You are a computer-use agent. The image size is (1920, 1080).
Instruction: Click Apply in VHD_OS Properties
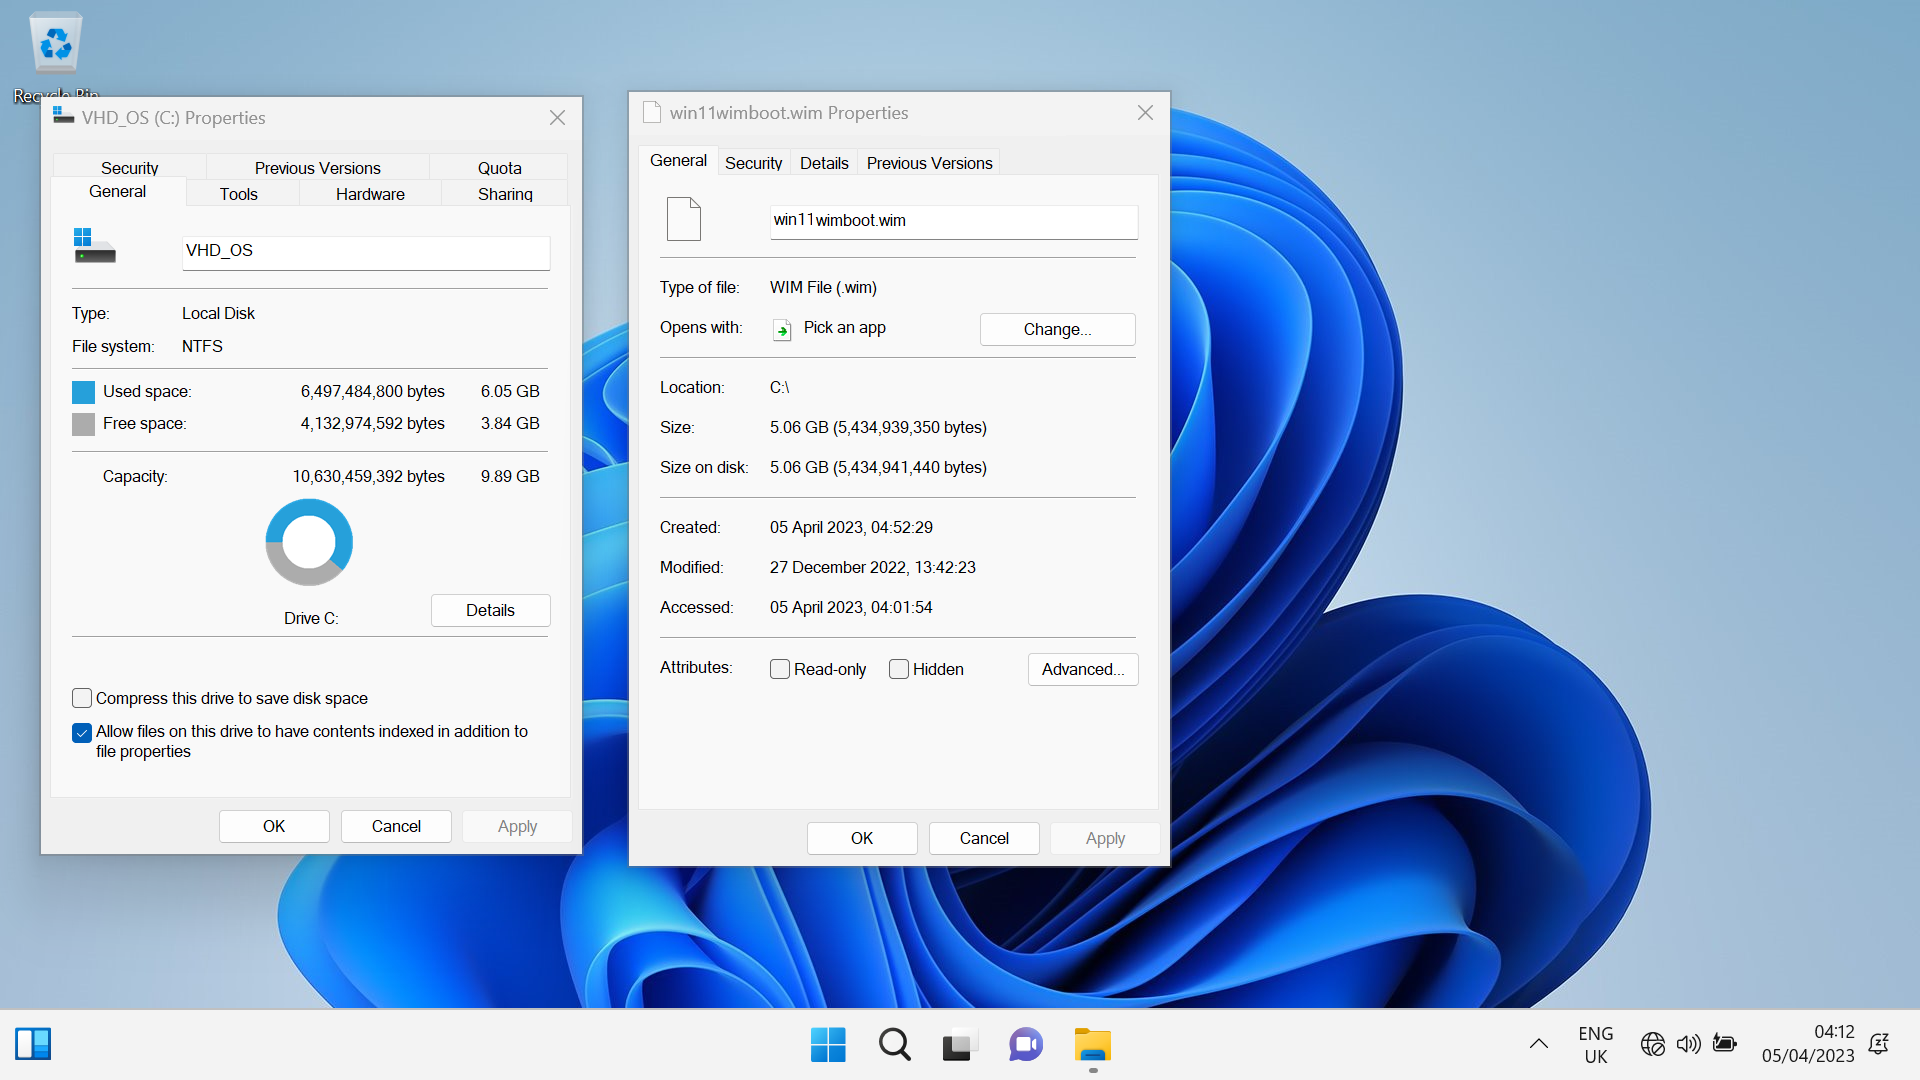pyautogui.click(x=517, y=826)
